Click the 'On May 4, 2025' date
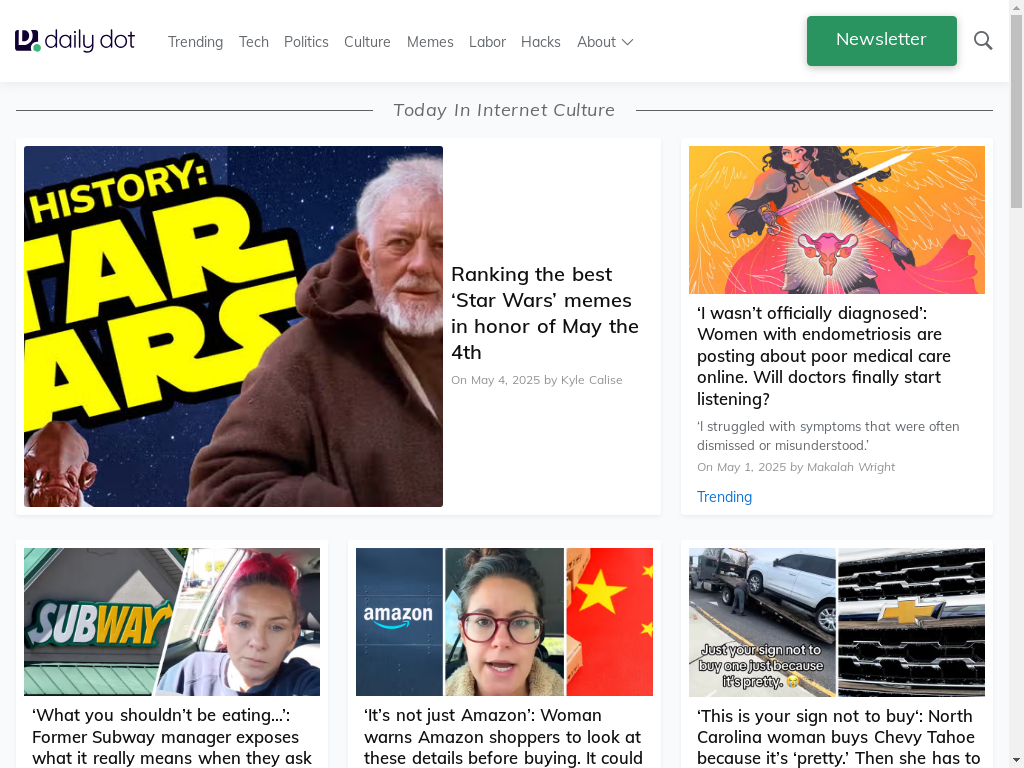This screenshot has width=1024, height=768. click(x=496, y=380)
